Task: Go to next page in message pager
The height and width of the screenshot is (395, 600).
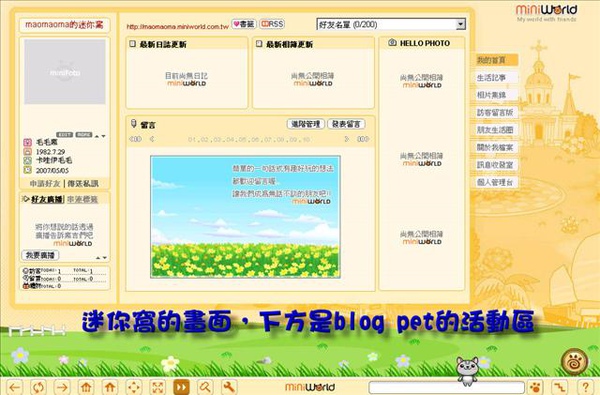Action: tap(347, 139)
